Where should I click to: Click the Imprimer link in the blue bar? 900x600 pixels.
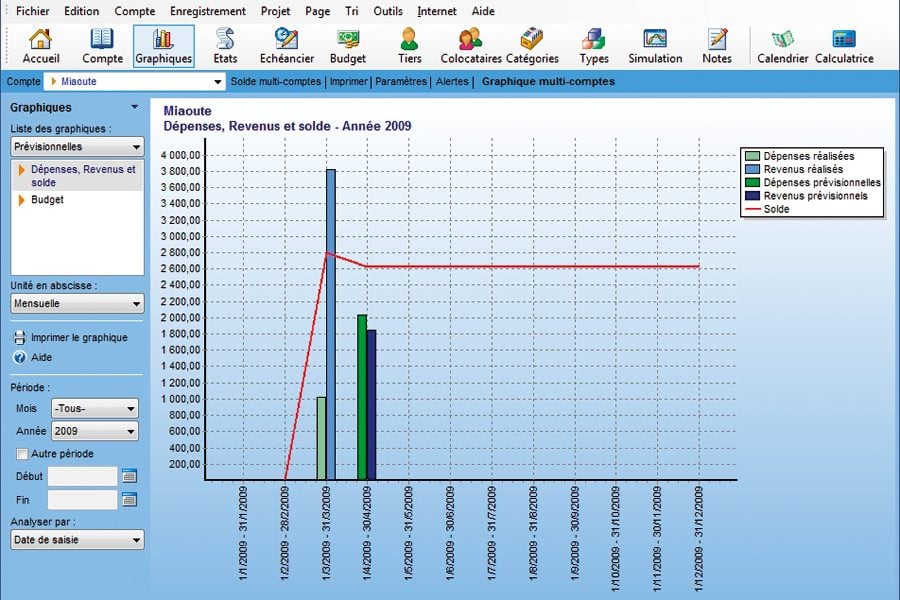point(348,82)
